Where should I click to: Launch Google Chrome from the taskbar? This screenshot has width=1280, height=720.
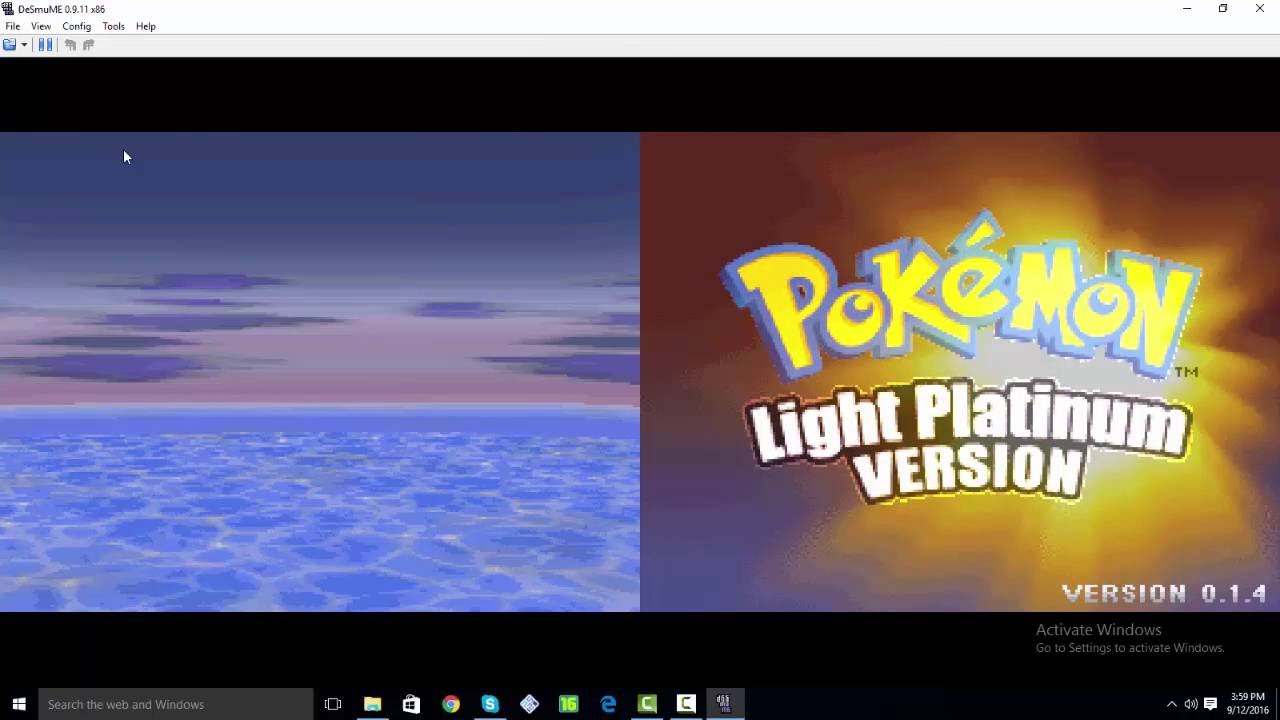point(451,704)
